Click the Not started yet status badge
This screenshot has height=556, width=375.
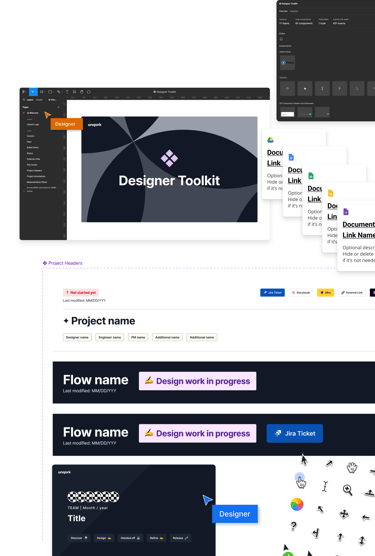pyautogui.click(x=81, y=293)
